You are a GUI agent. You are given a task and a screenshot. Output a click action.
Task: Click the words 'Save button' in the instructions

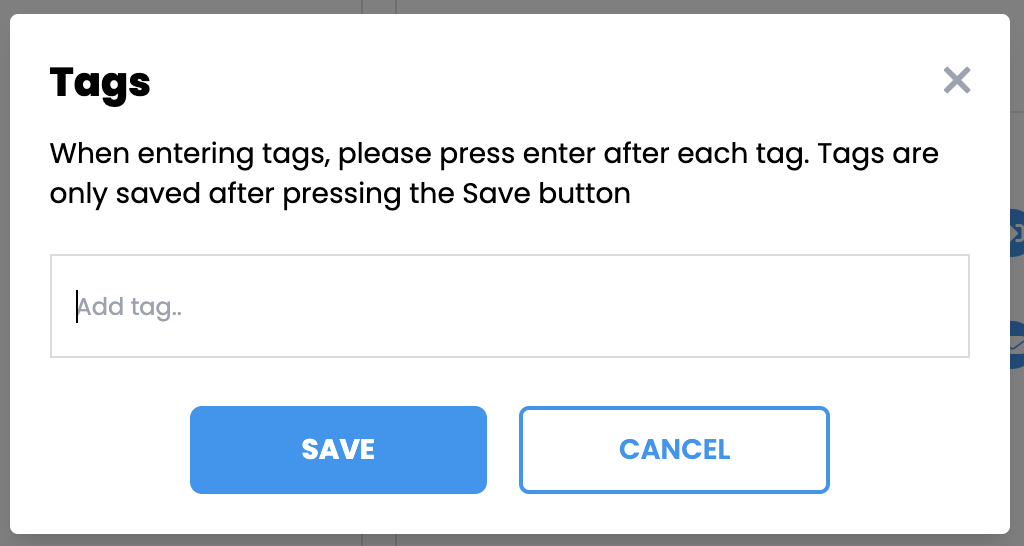click(x=546, y=193)
